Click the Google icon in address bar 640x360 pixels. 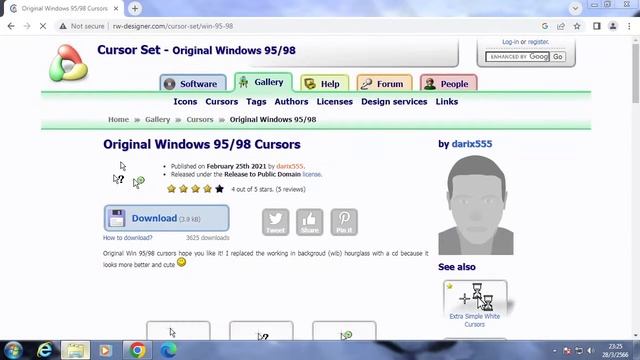coord(545,26)
